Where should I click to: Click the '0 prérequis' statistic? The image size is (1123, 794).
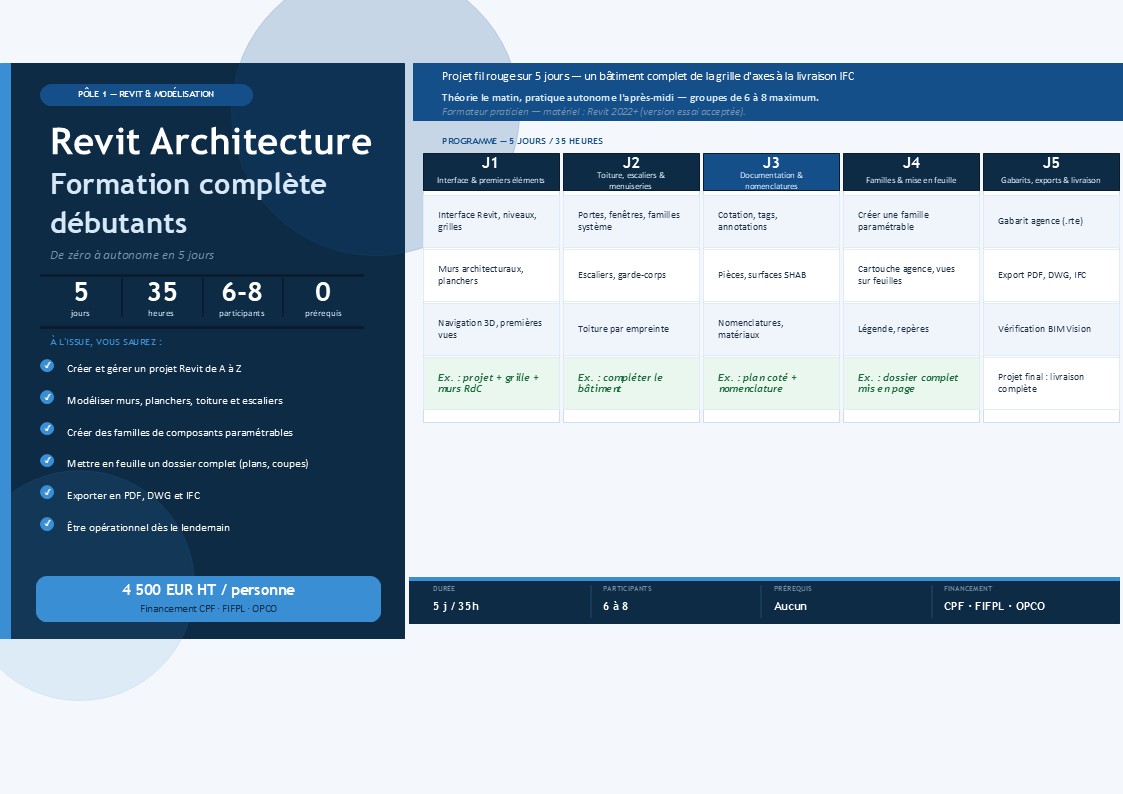click(323, 299)
